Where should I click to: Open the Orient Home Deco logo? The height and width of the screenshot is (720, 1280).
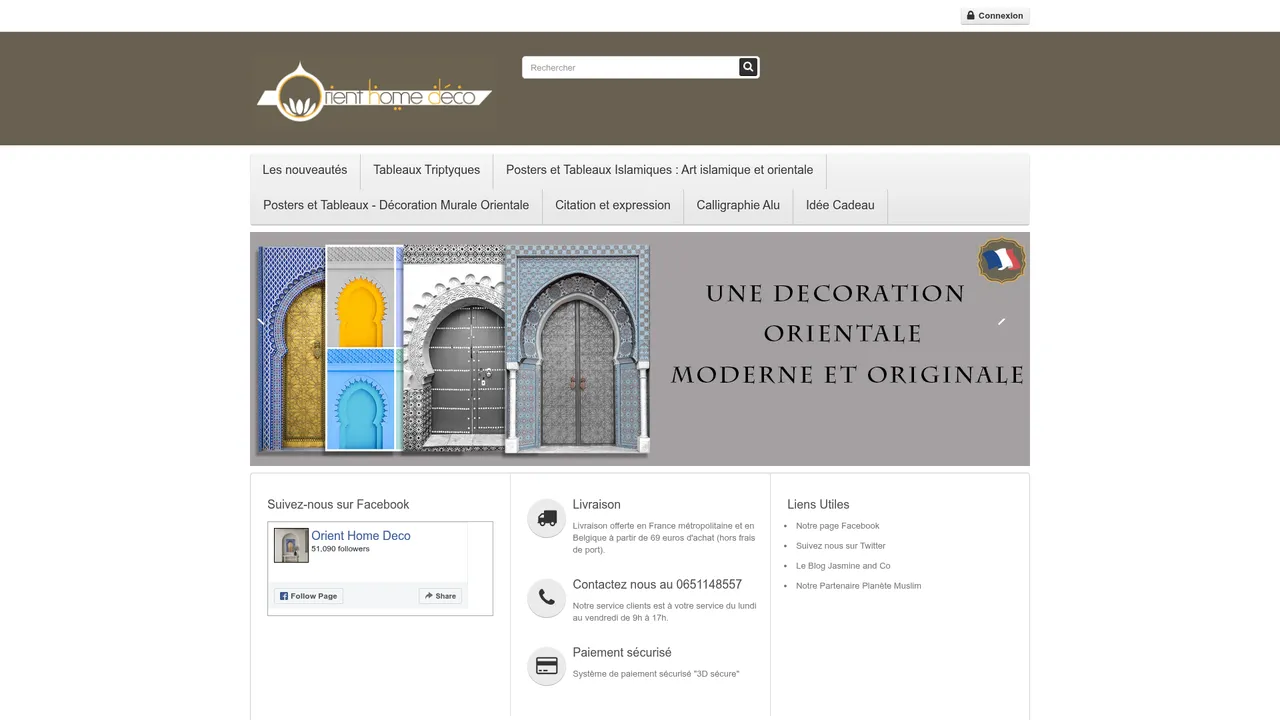point(374,93)
